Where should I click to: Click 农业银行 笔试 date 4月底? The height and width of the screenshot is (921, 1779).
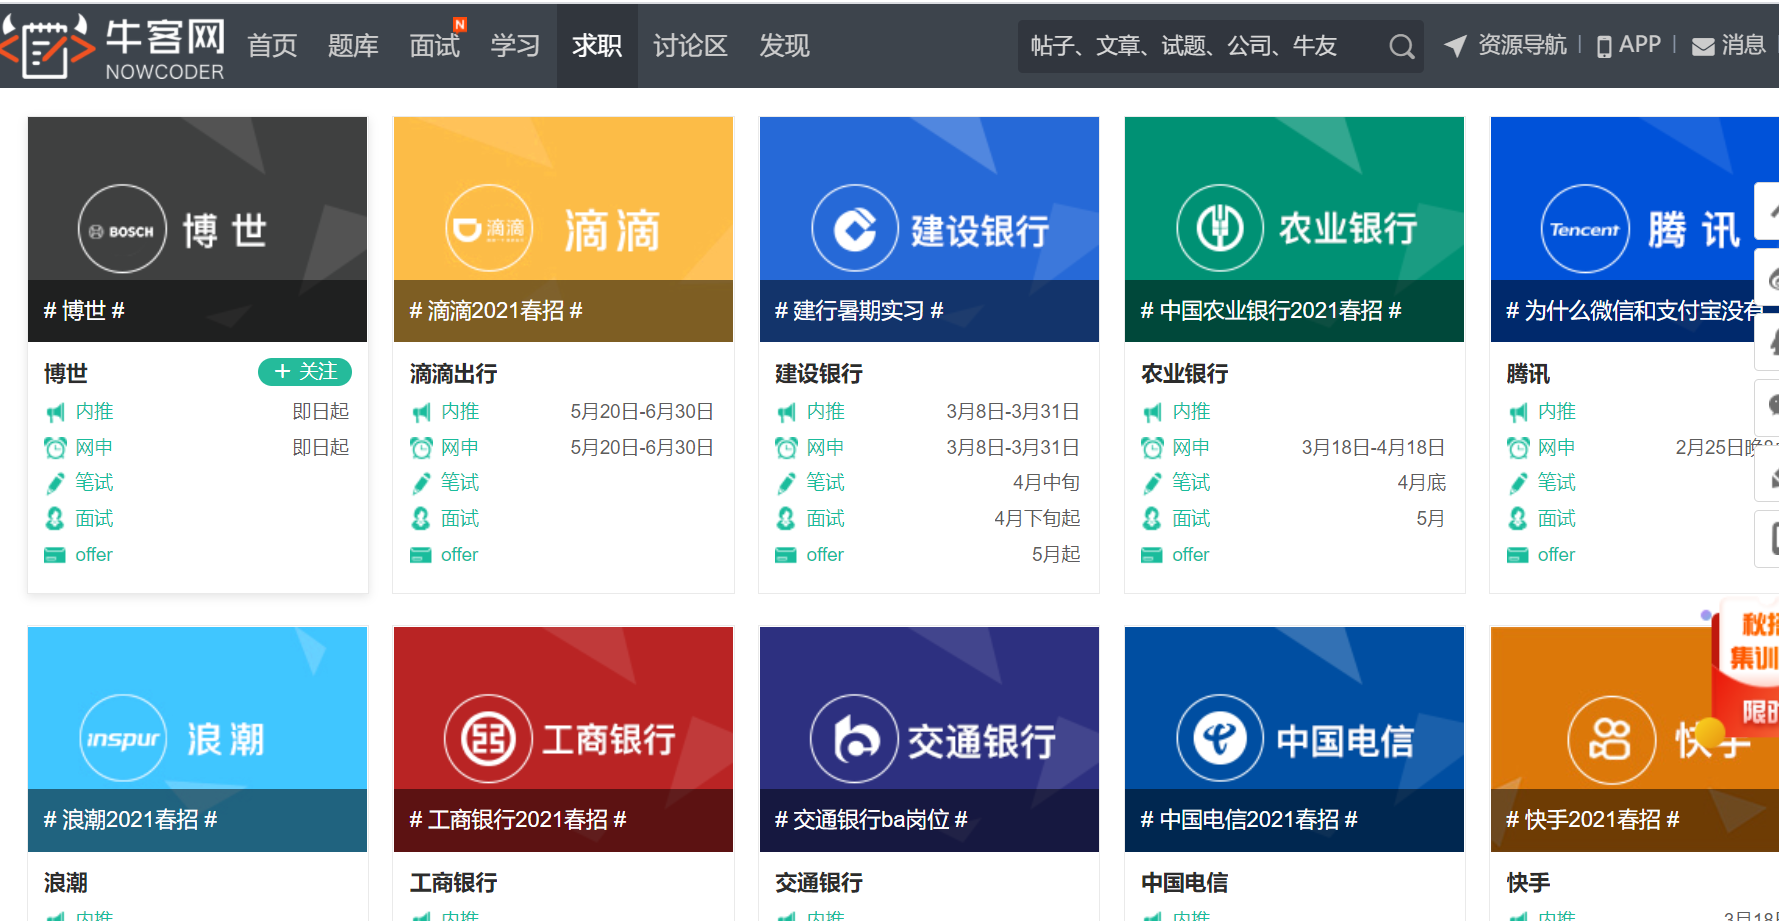1421,483
